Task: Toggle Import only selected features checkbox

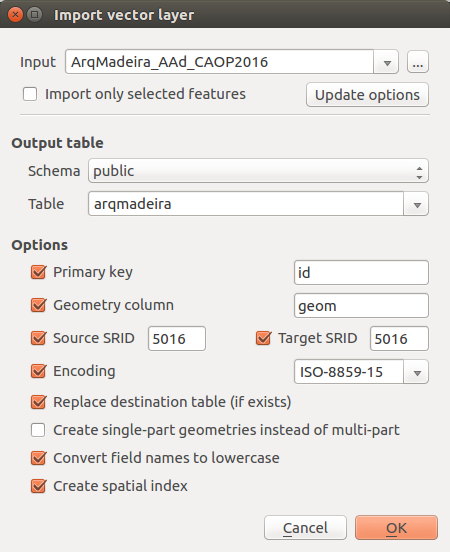Action: (x=30, y=94)
